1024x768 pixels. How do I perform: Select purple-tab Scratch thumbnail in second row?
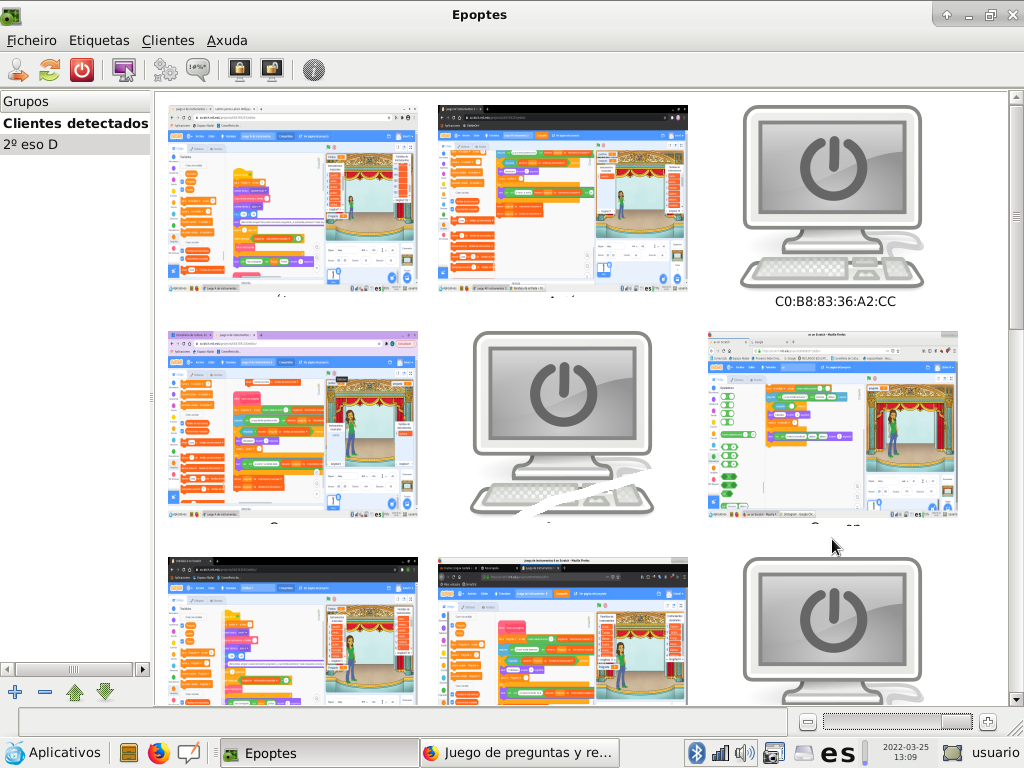point(293,424)
